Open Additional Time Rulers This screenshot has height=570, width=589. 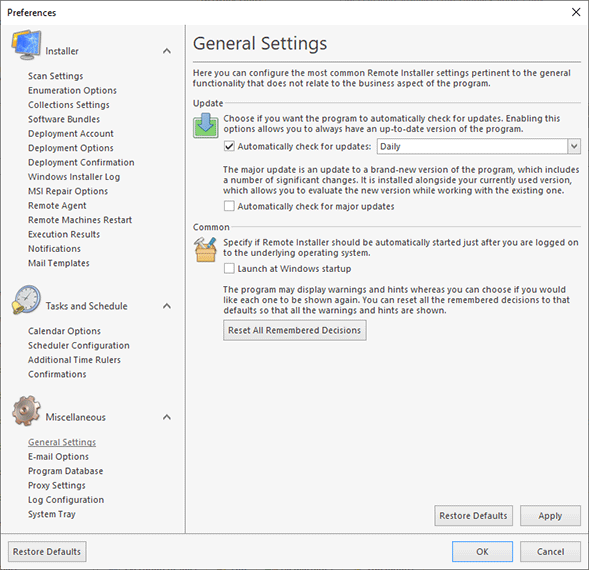click(74, 360)
